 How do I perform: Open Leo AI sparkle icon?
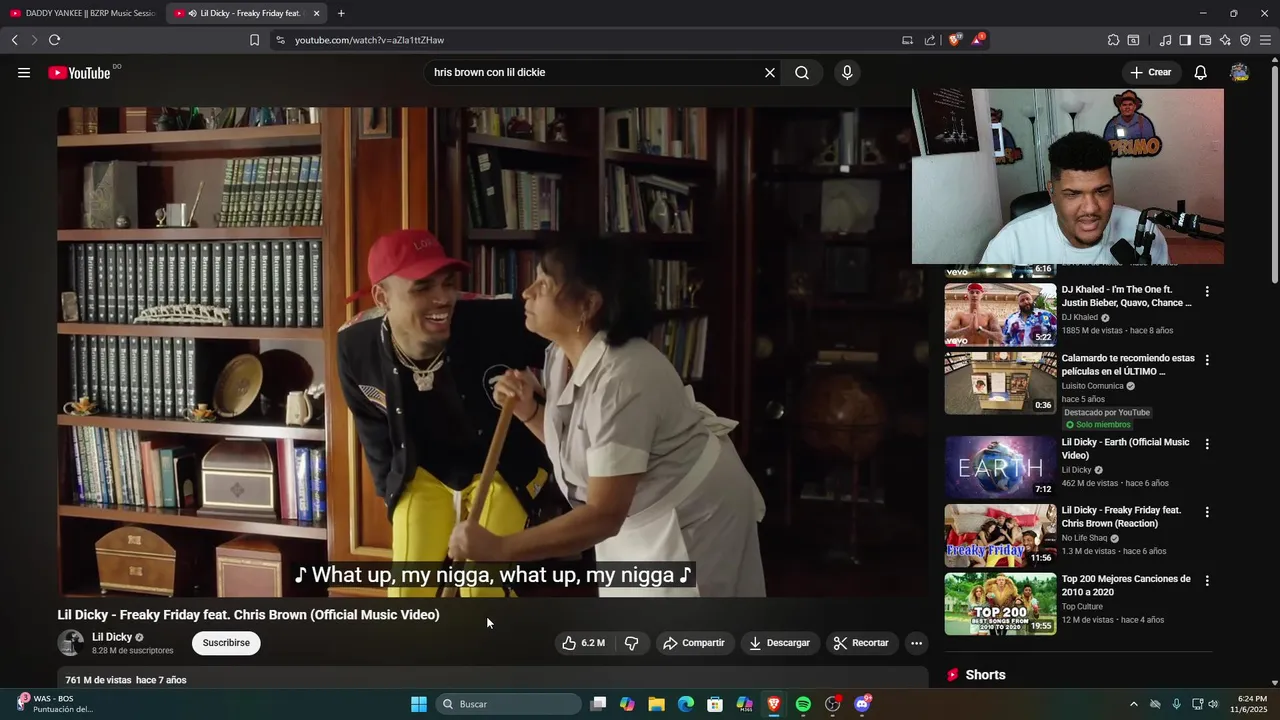click(x=1225, y=40)
